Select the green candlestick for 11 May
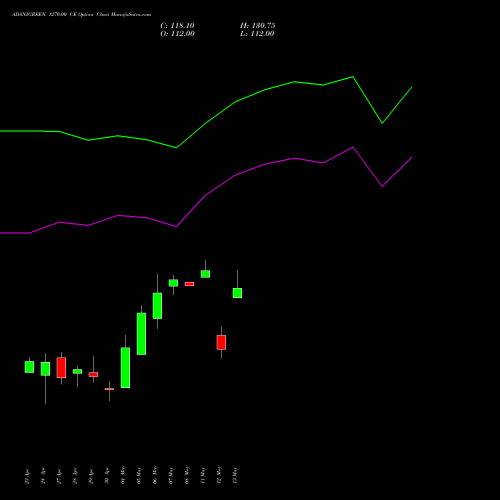Screen dimensions: 500x500 coord(205,274)
